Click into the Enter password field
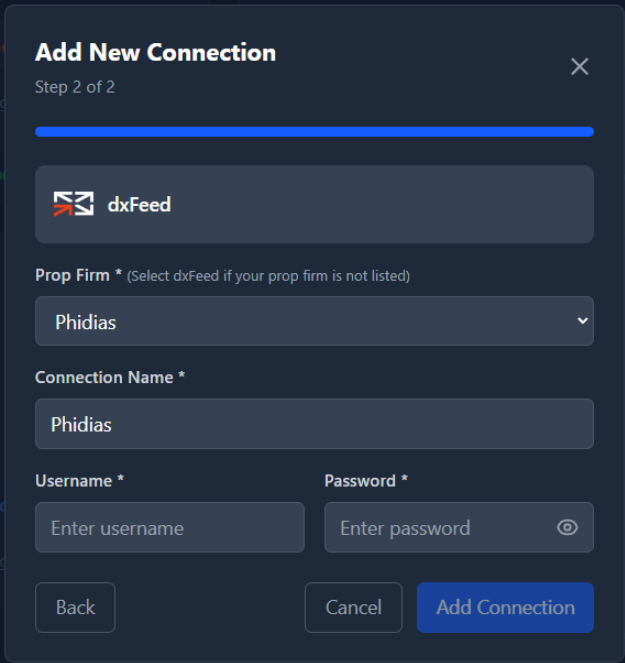 click(459, 527)
